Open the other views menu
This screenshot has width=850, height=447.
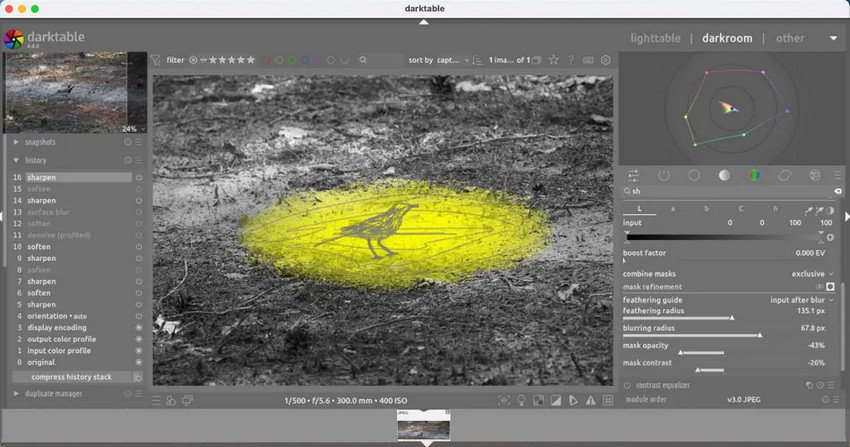[x=790, y=38]
